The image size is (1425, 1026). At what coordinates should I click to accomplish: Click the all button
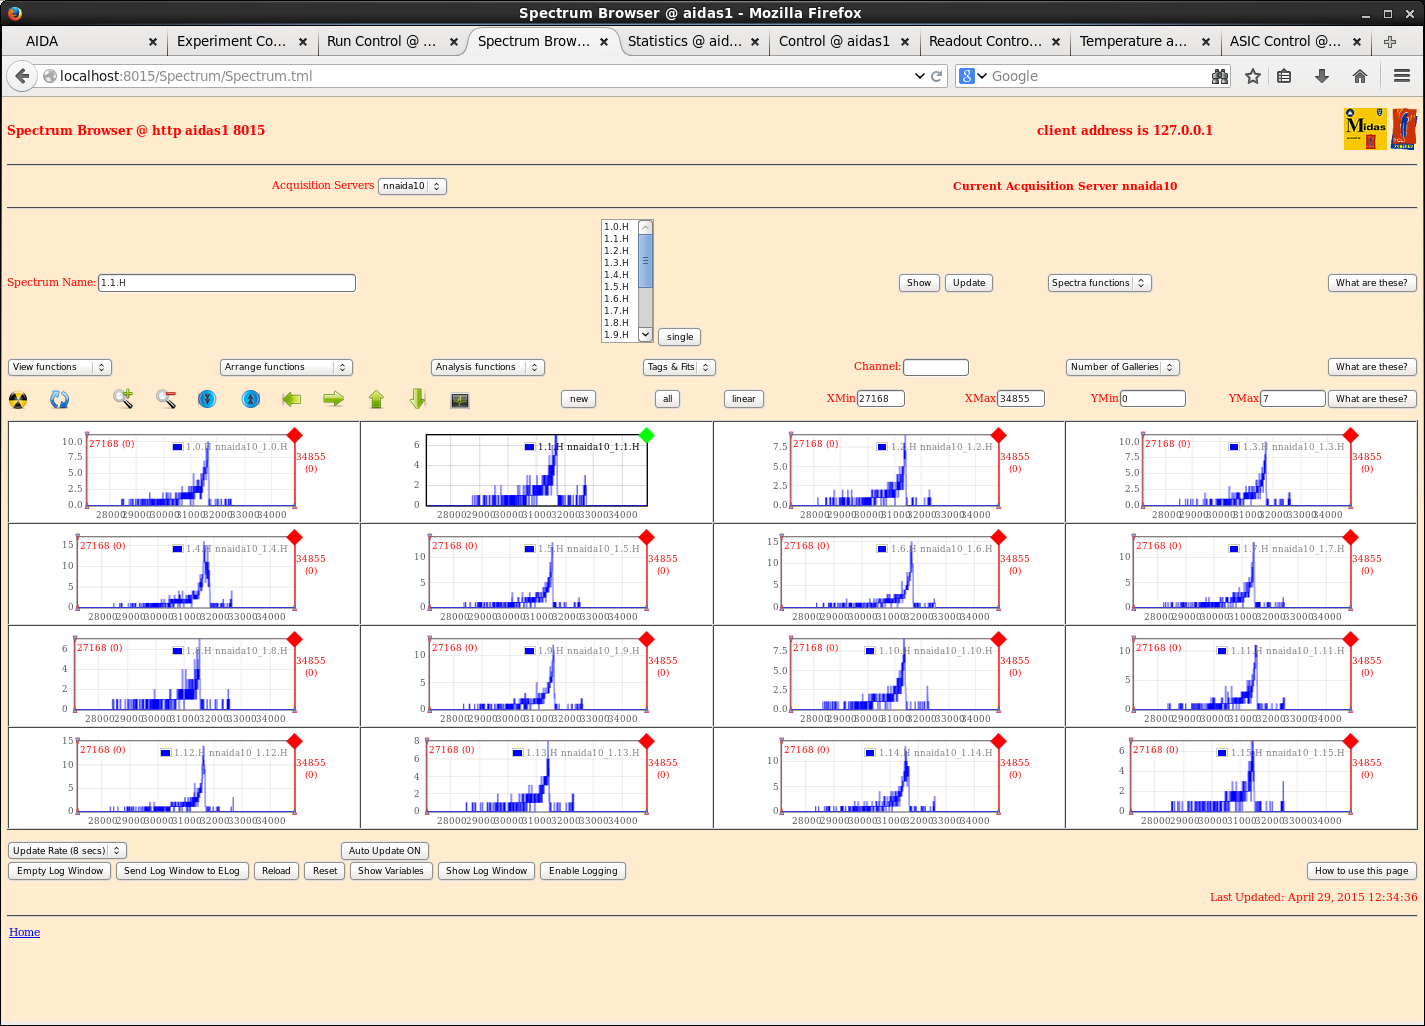point(668,399)
